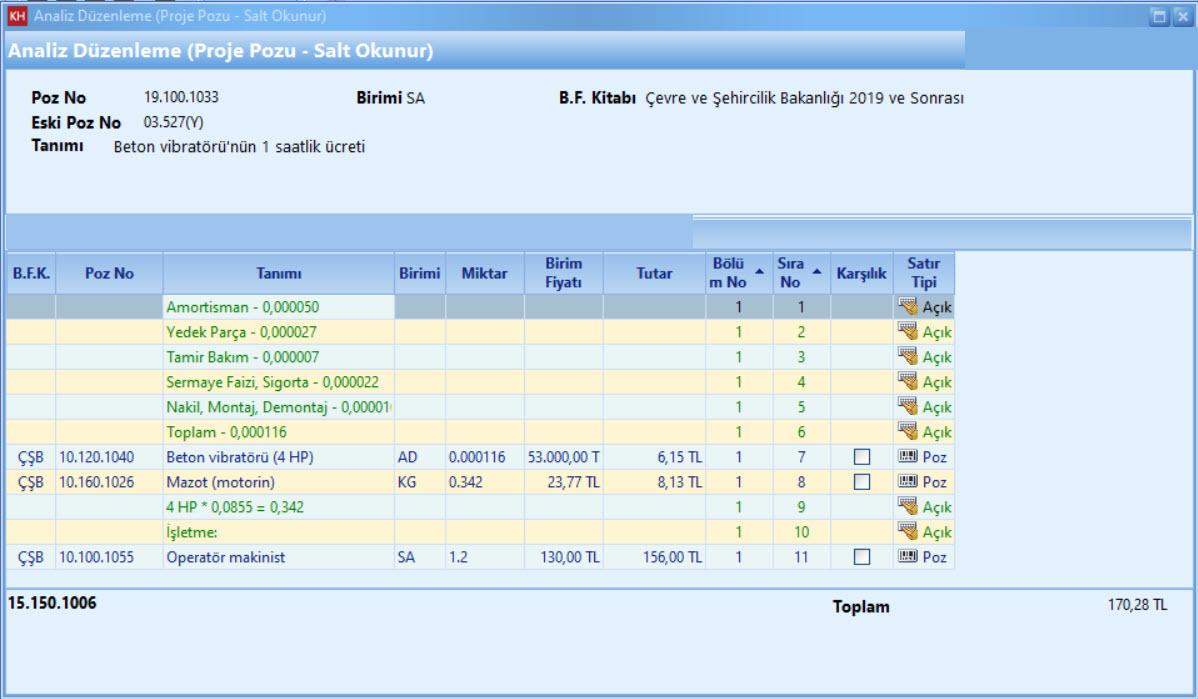Click the Açık icon in the Tamir Bakım row
This screenshot has height=699, width=1198.
point(908,357)
